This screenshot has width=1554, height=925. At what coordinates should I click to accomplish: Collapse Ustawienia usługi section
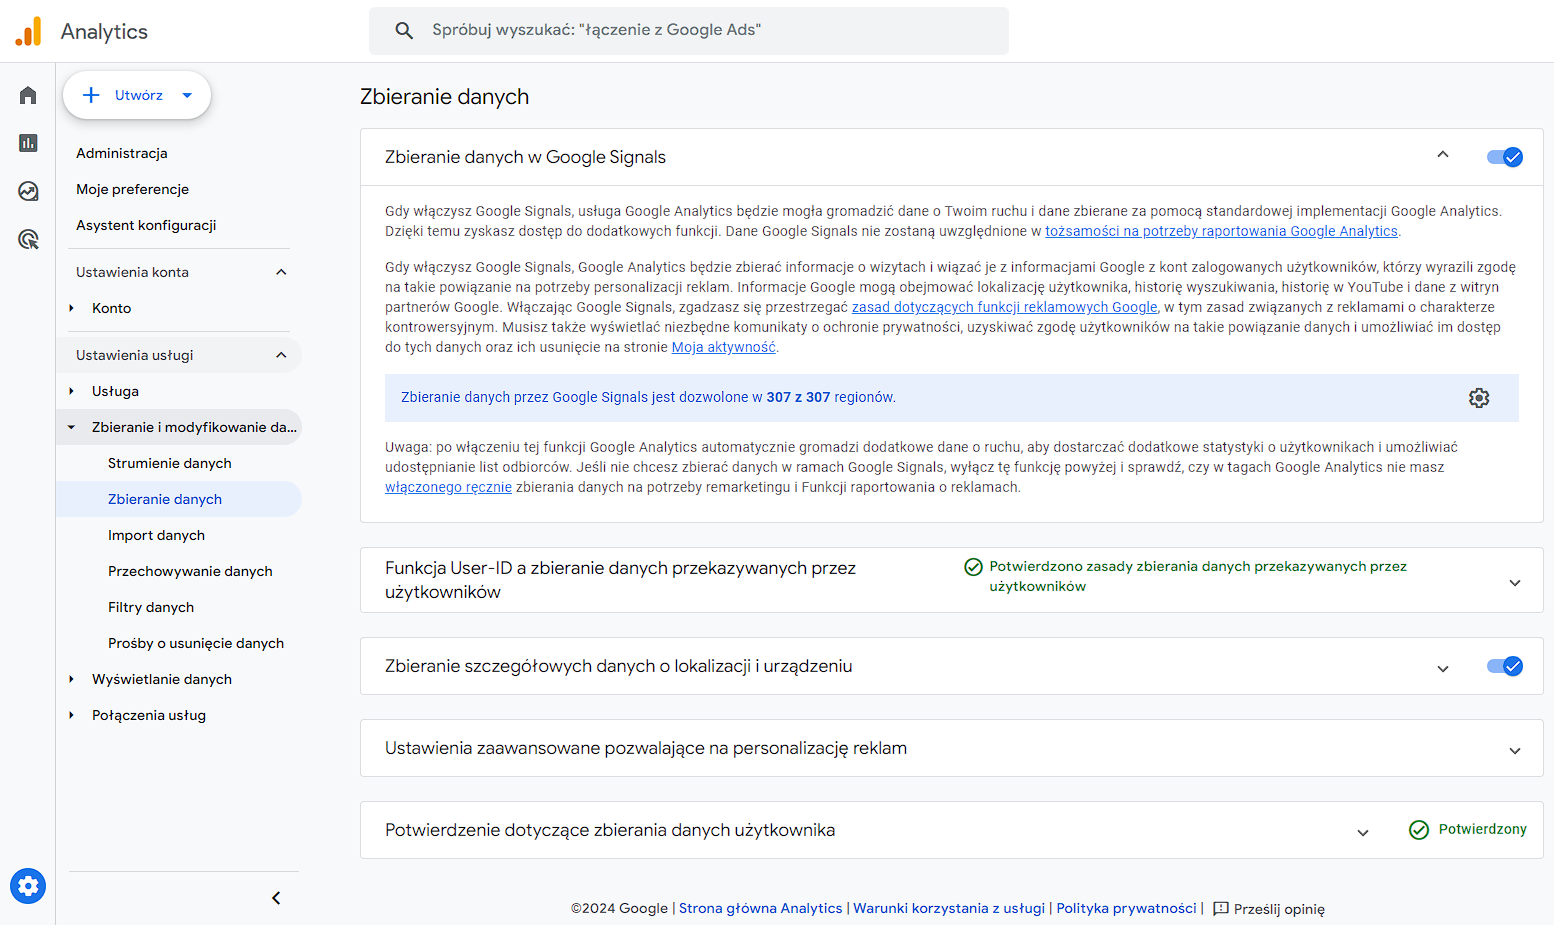(x=281, y=355)
